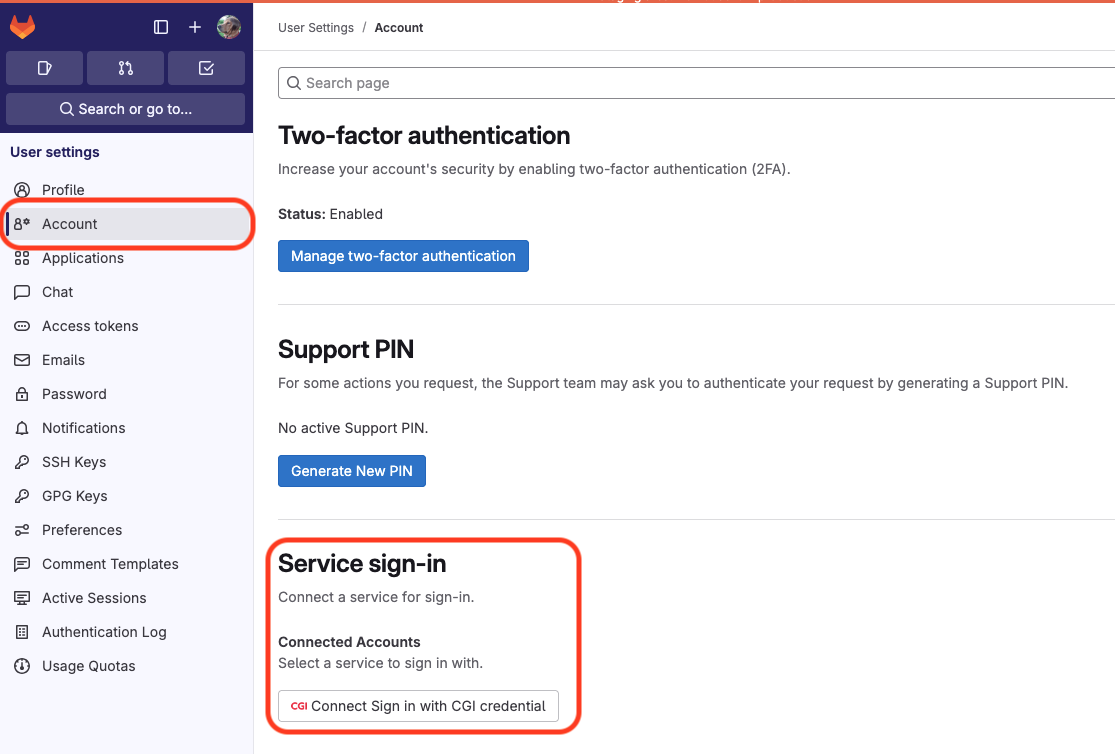This screenshot has width=1115, height=754.
Task: Click the Search or go to button
Action: click(125, 109)
